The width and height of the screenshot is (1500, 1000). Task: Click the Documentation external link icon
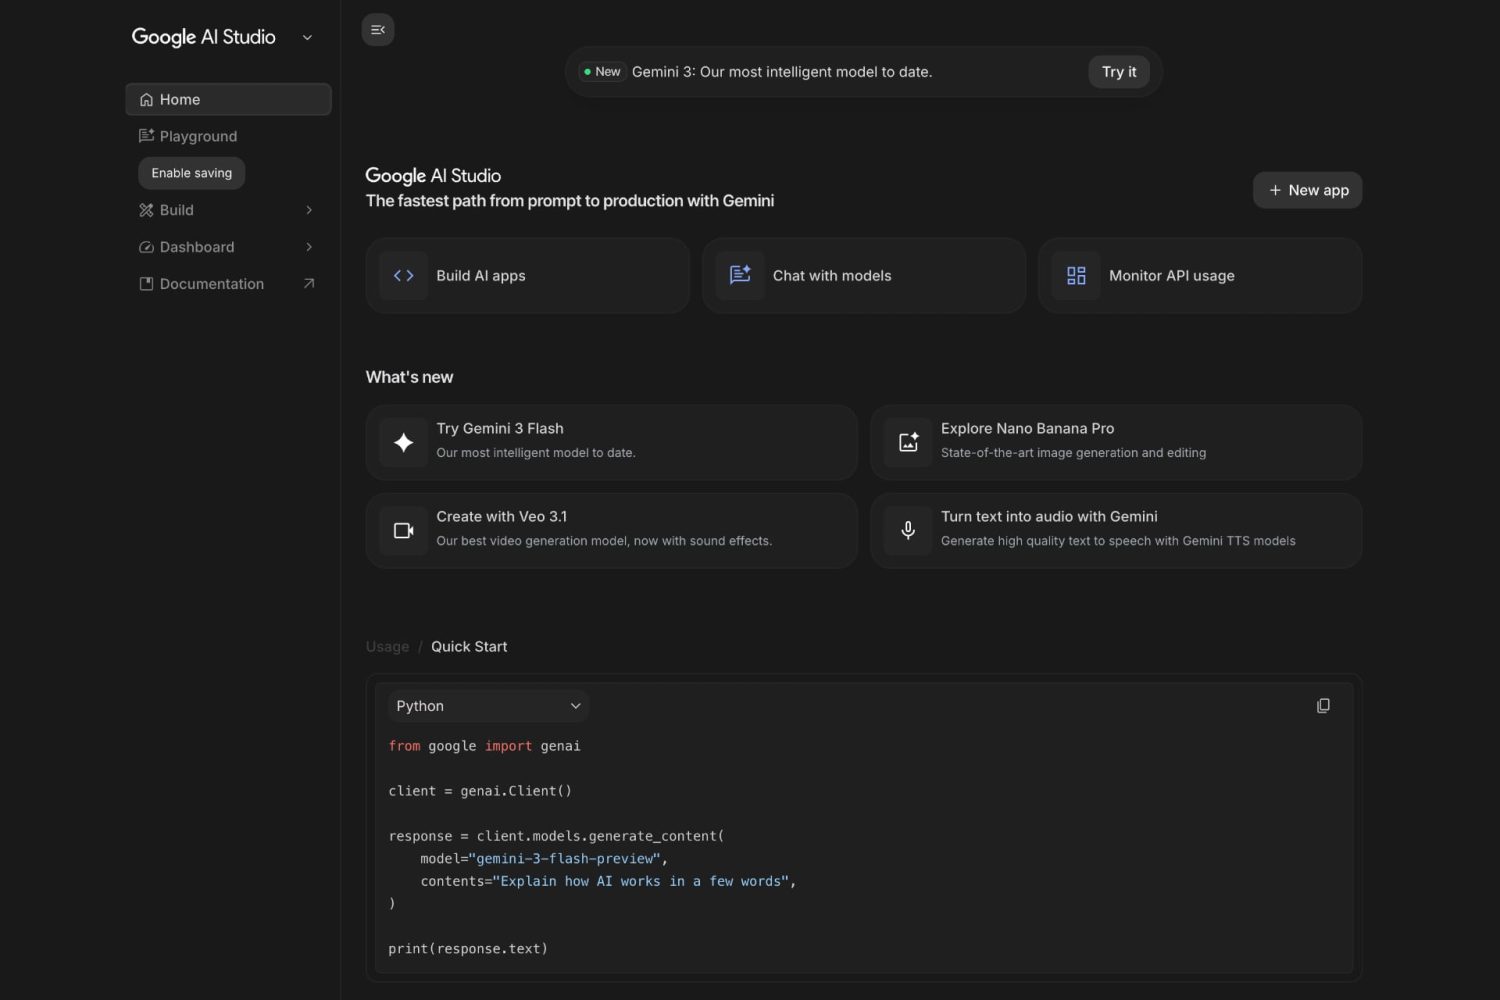[x=308, y=283]
